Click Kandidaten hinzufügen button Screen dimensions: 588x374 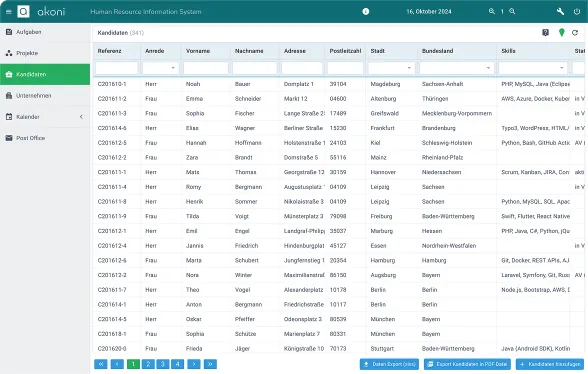click(x=550, y=364)
